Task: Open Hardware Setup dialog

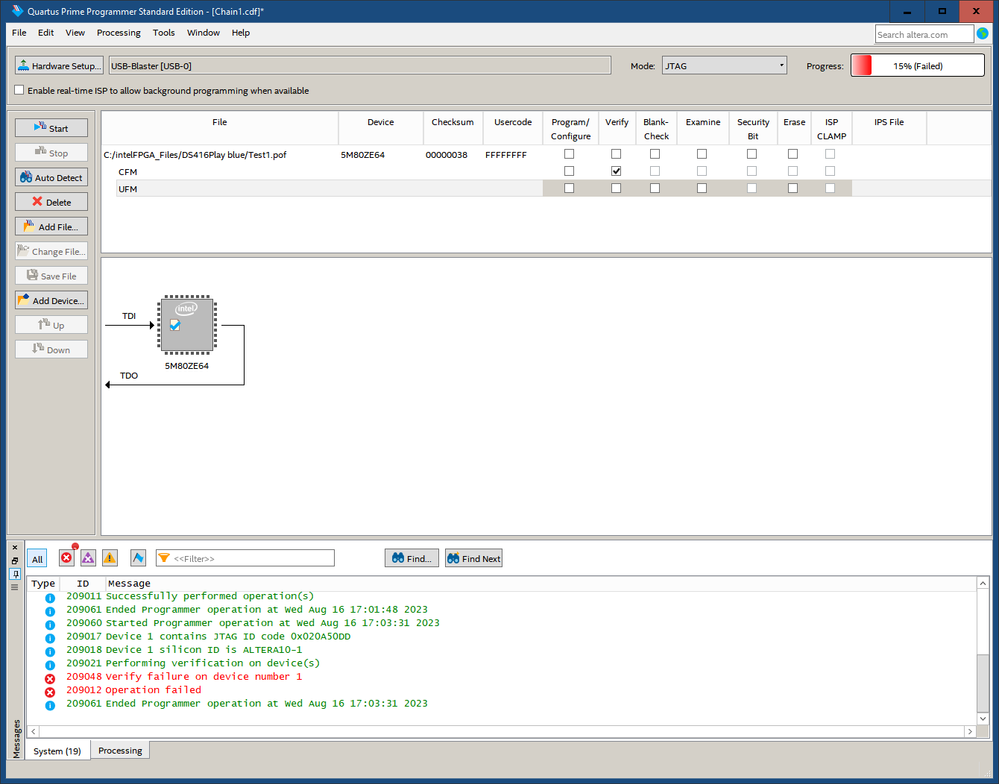Action: (59, 66)
